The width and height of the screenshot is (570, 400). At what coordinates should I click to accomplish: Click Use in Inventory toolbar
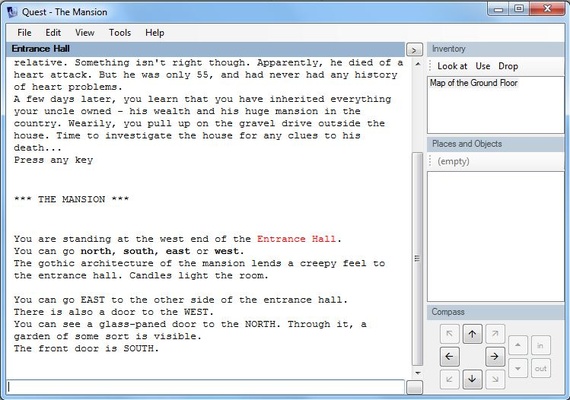pyautogui.click(x=483, y=66)
